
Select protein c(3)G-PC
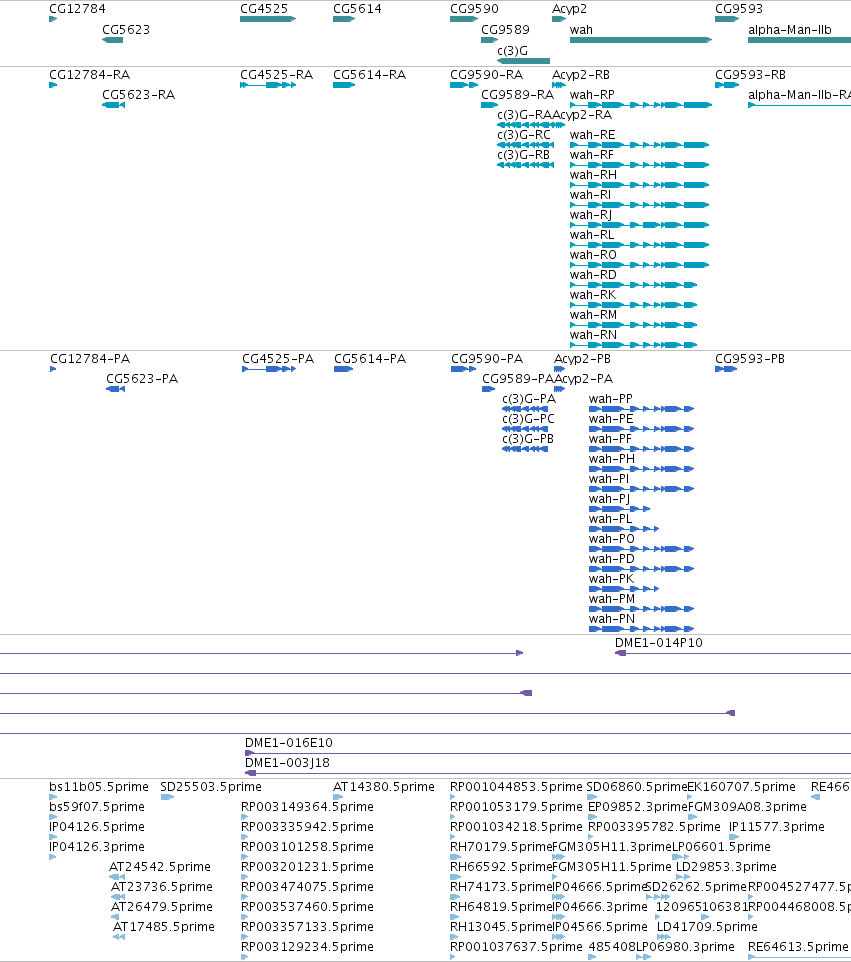tap(528, 418)
